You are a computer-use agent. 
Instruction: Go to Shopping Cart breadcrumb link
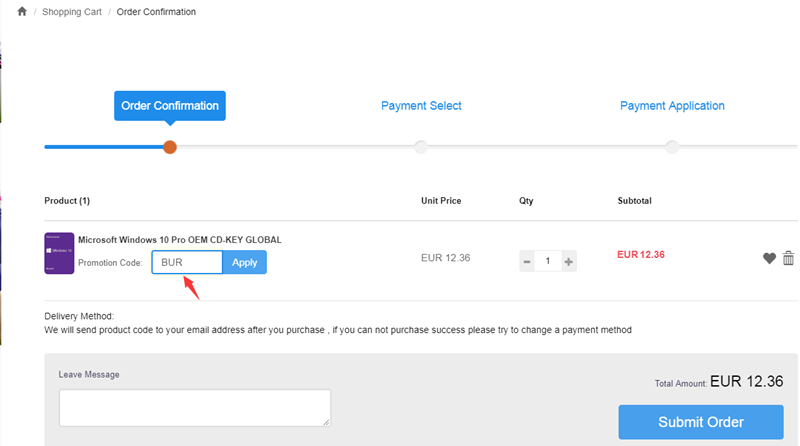[70, 12]
